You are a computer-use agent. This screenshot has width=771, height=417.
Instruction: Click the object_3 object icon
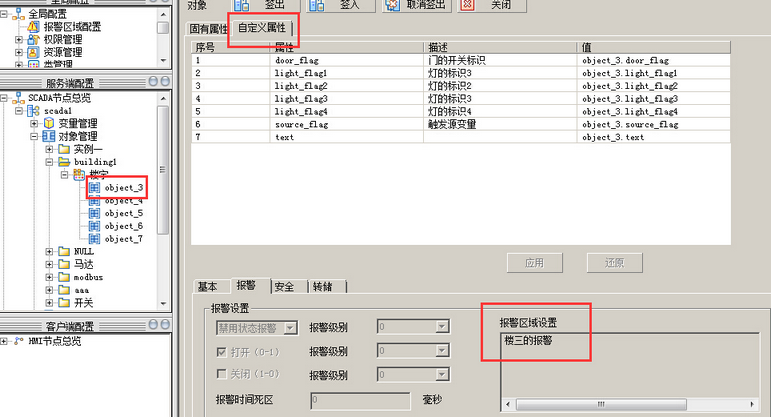tap(94, 187)
